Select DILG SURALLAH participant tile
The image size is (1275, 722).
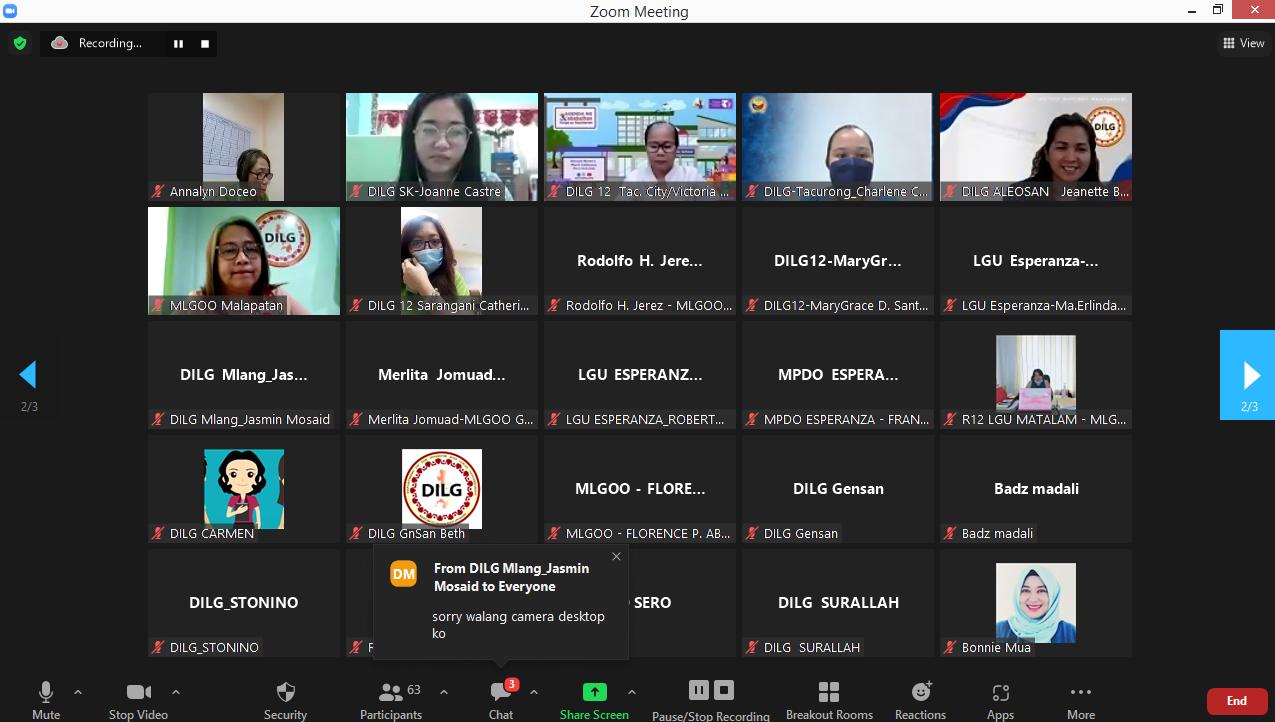point(838,603)
